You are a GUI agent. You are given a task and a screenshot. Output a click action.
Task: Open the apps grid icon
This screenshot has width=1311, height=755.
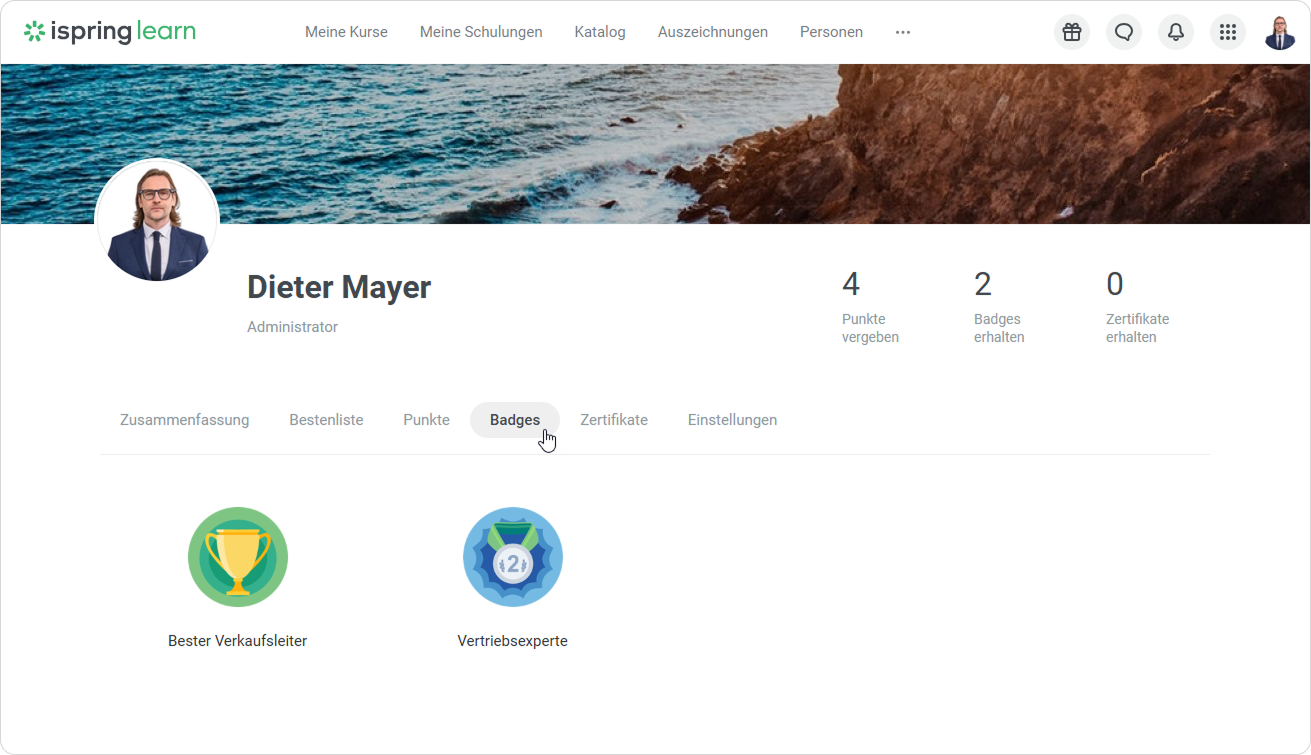(1228, 32)
